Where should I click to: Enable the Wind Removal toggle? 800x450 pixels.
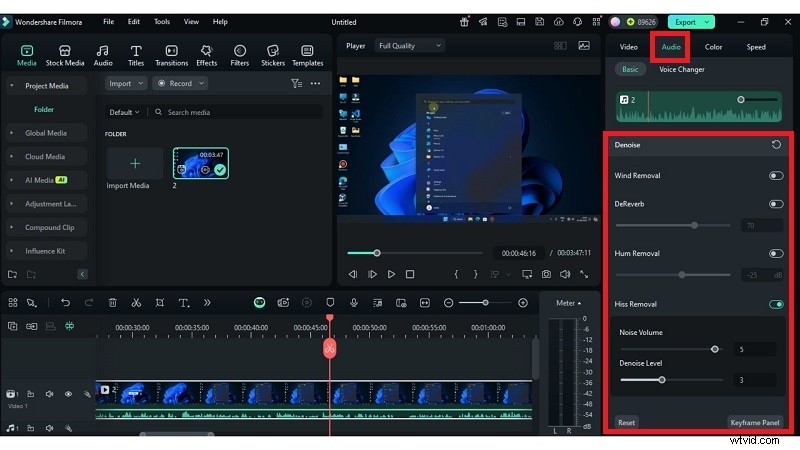pyautogui.click(x=775, y=175)
